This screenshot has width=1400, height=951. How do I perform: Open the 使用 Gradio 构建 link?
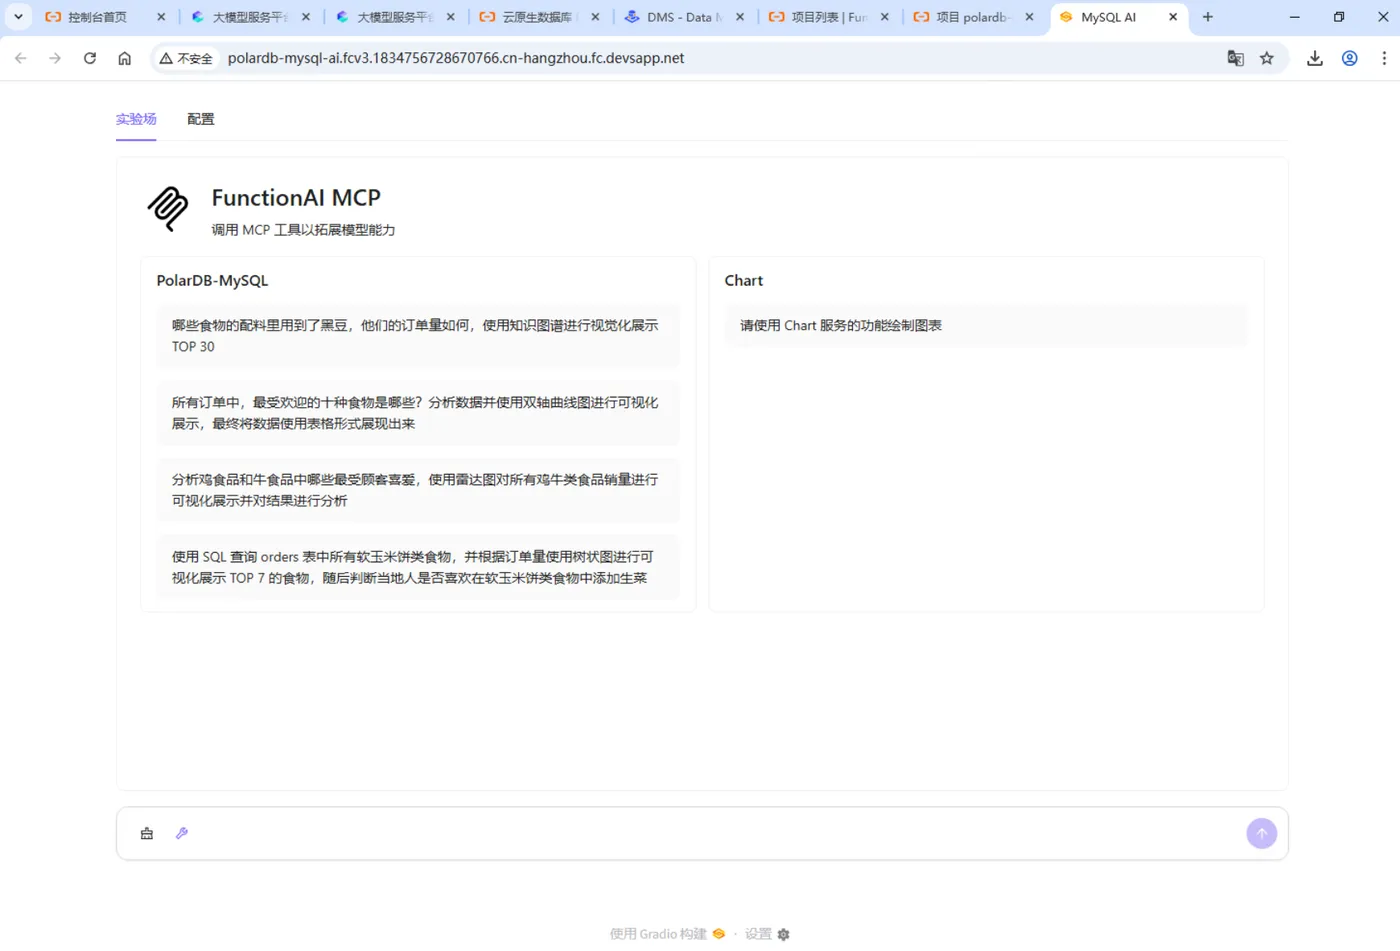point(667,934)
